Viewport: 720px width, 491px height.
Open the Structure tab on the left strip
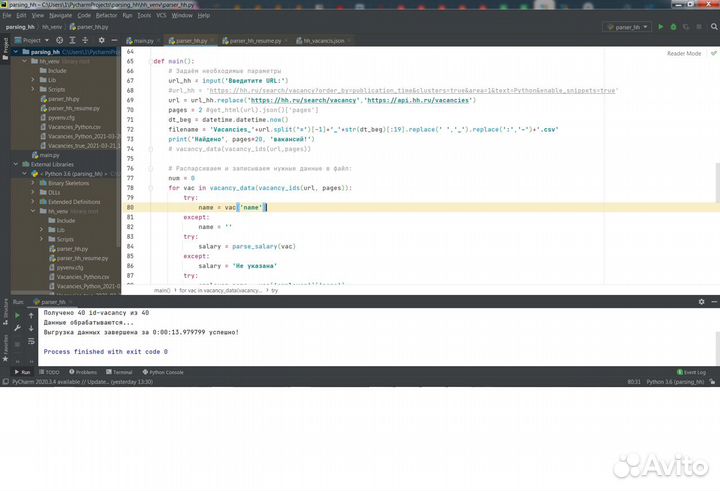pos(5,310)
